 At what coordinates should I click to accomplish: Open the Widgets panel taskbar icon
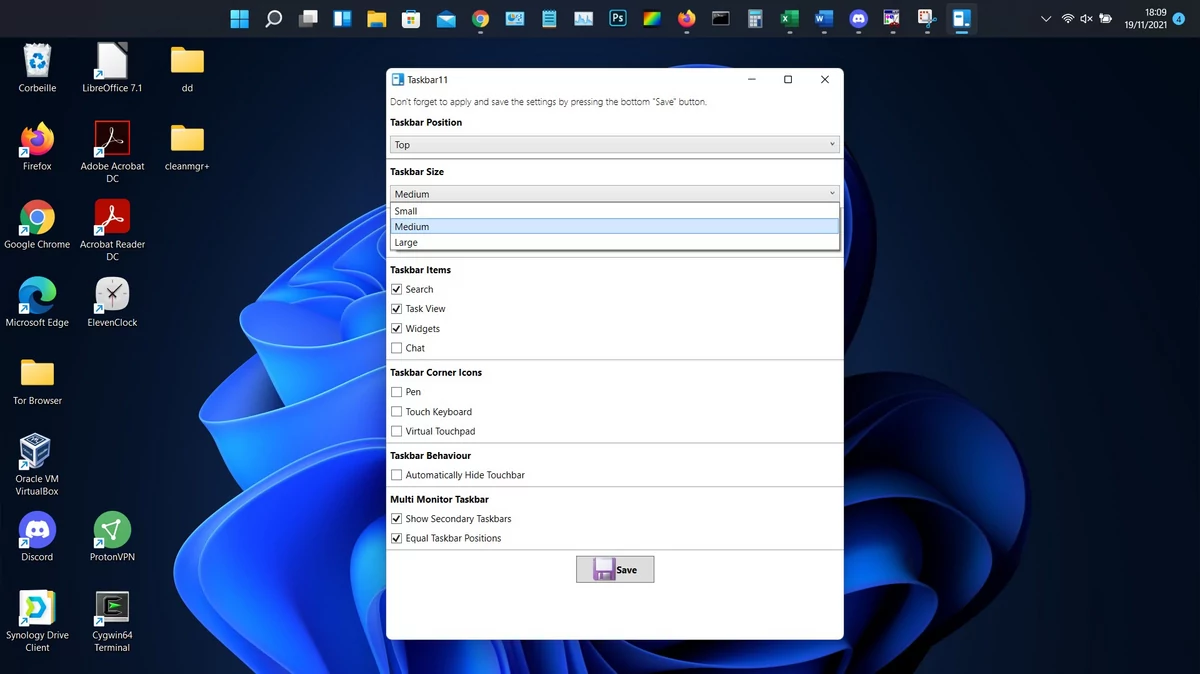click(x=343, y=18)
